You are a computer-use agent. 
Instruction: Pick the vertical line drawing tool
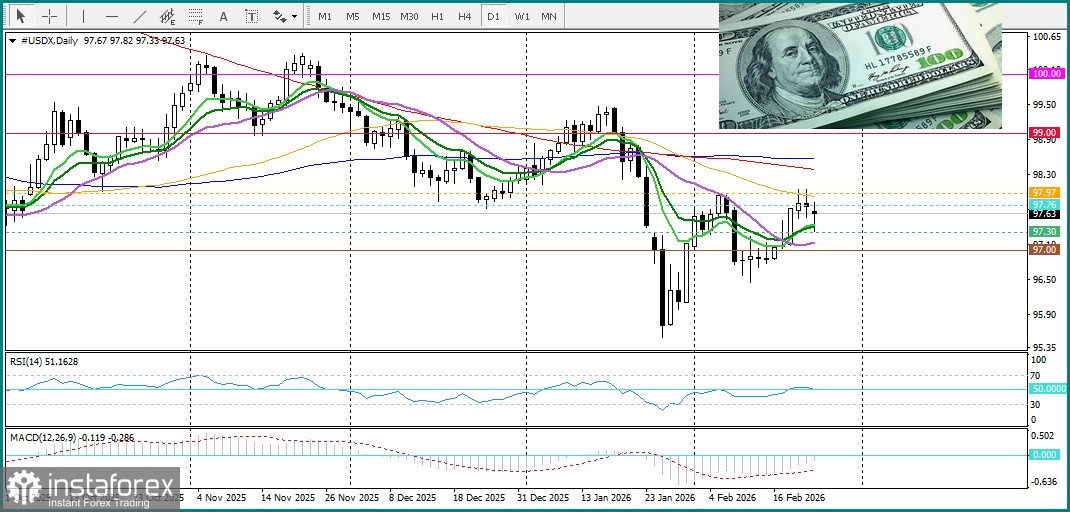pos(83,17)
